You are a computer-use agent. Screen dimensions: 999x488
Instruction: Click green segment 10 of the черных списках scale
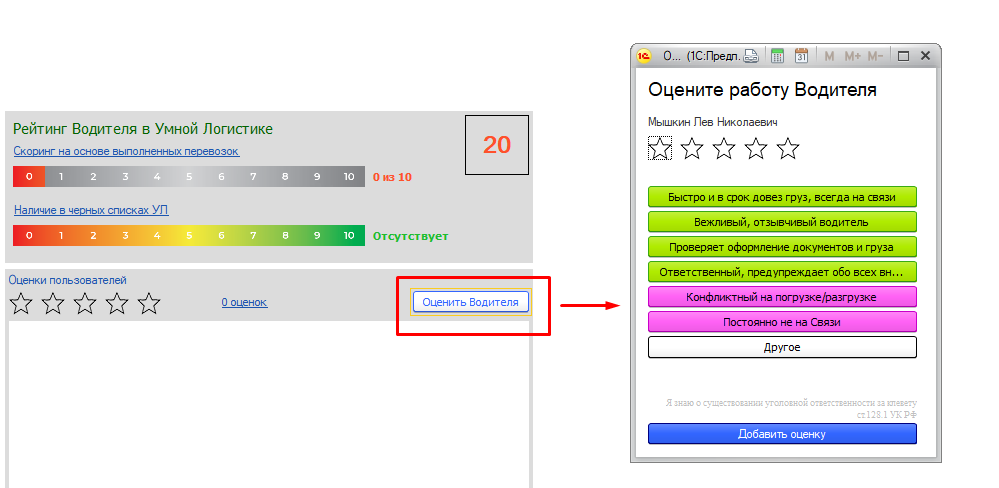349,235
